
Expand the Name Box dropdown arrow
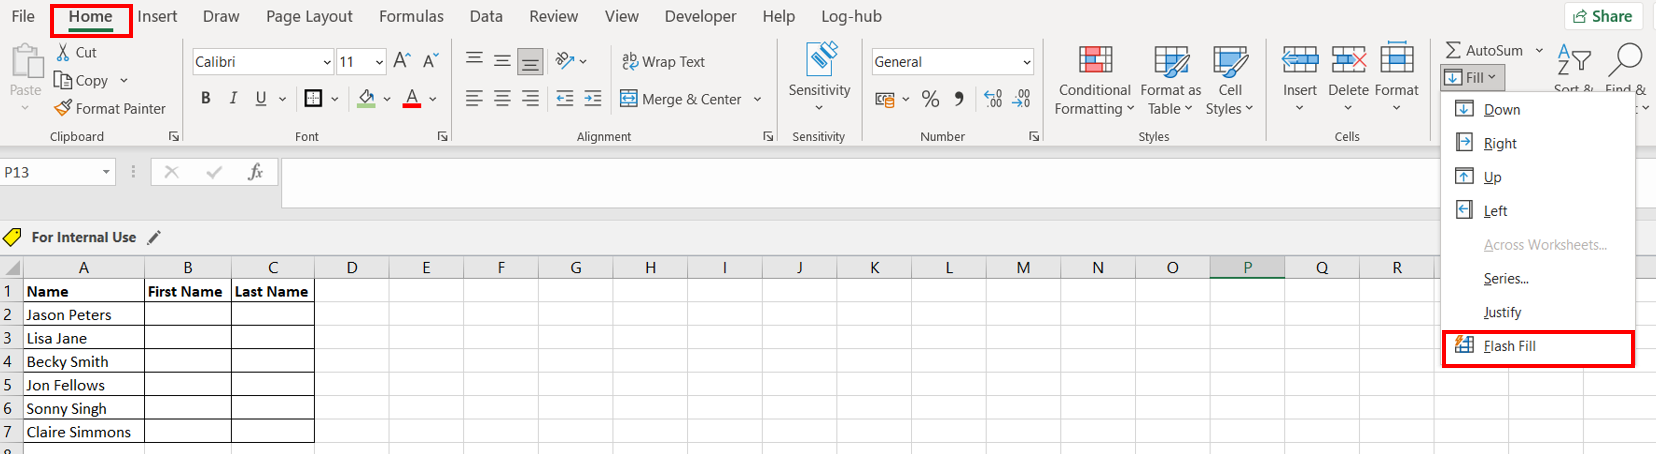[106, 172]
